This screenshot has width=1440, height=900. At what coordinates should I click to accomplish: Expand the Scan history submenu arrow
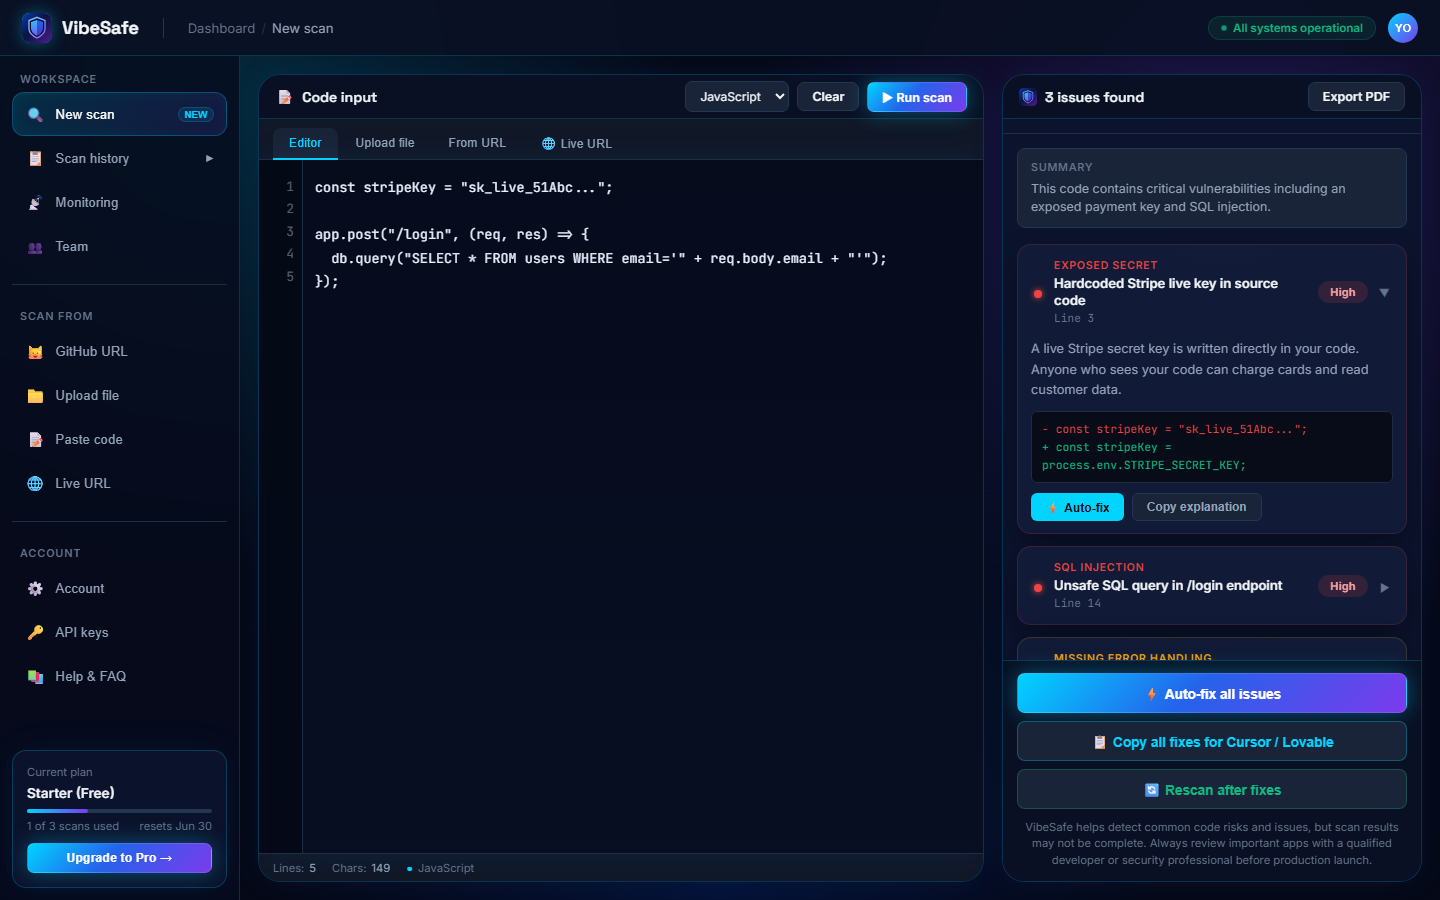coord(209,158)
